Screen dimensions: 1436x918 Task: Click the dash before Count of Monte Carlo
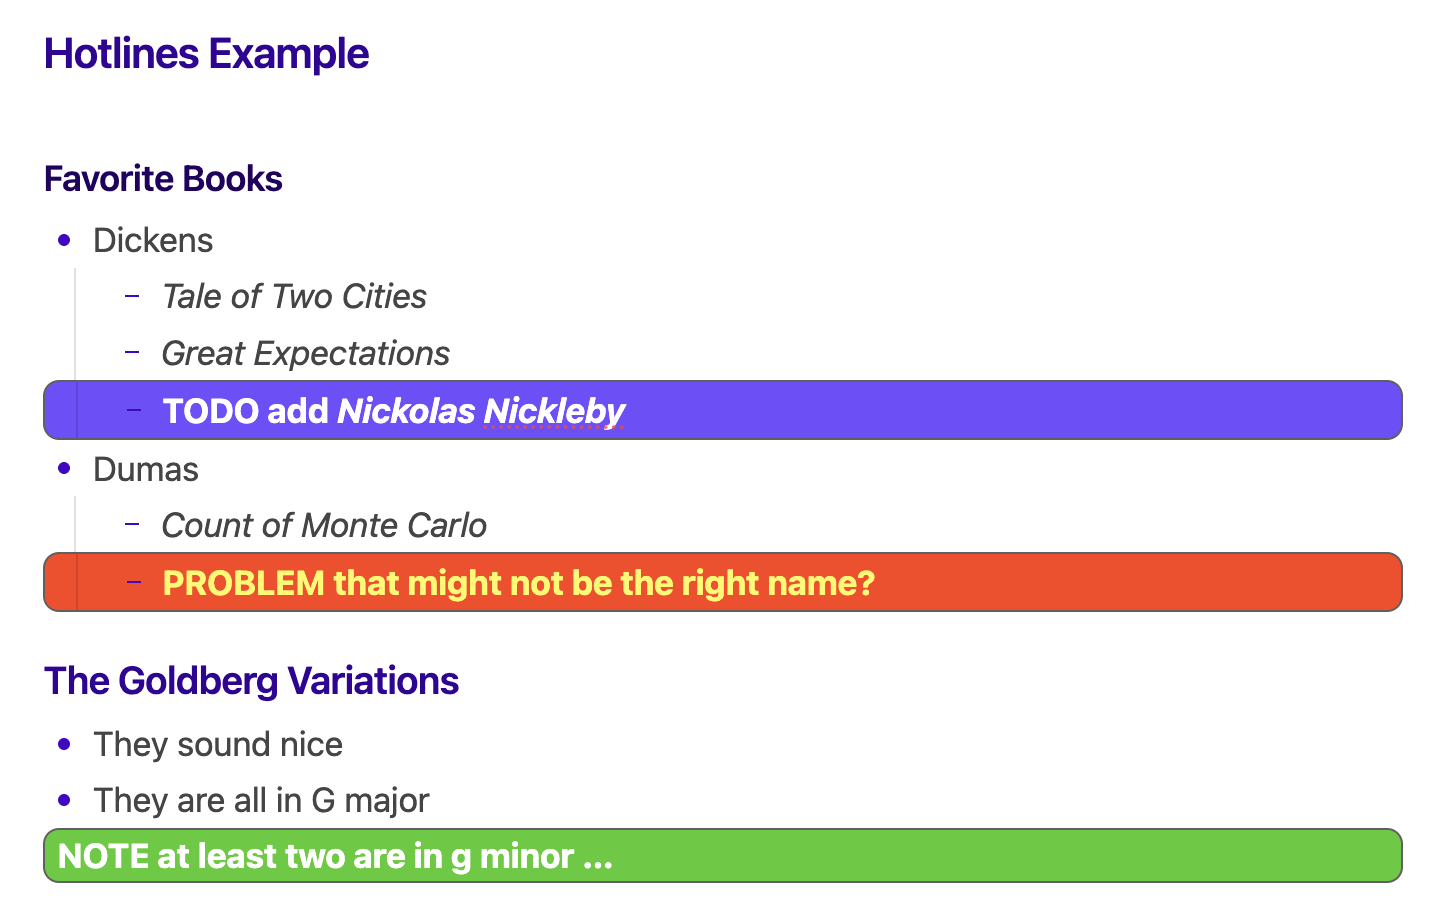point(132,524)
